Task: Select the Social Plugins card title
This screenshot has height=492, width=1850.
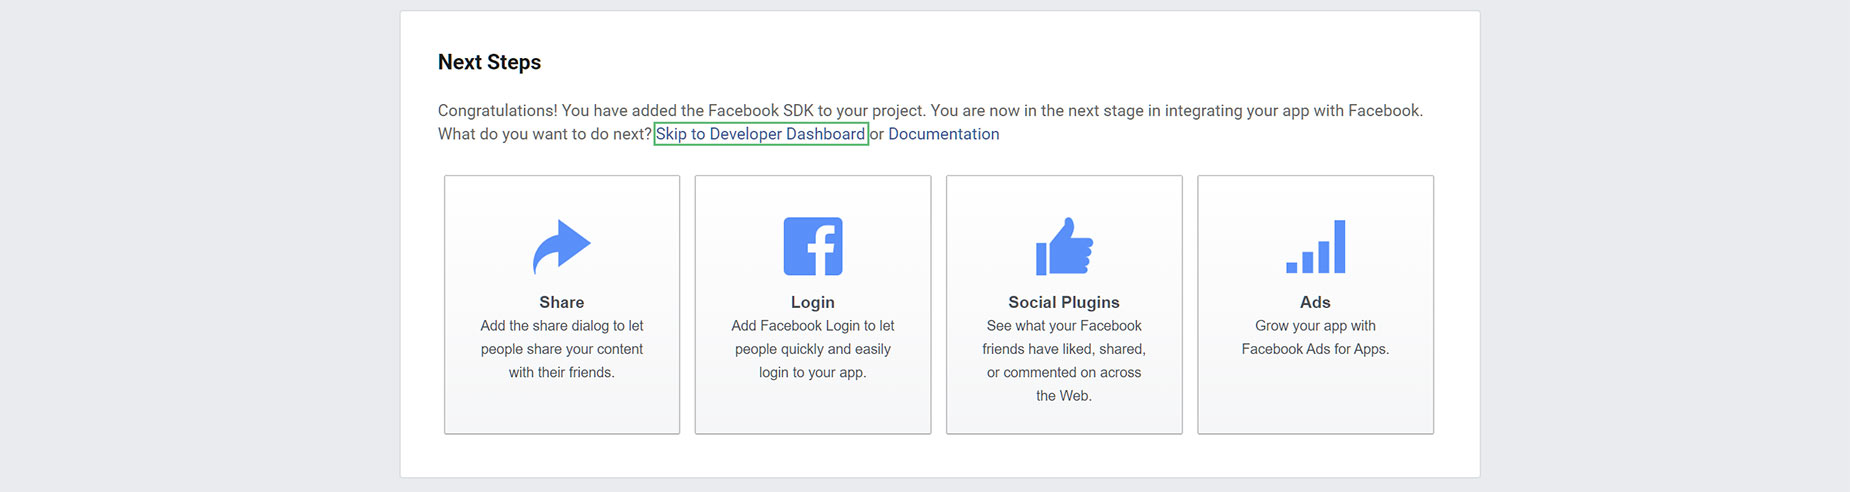Action: [x=1064, y=302]
